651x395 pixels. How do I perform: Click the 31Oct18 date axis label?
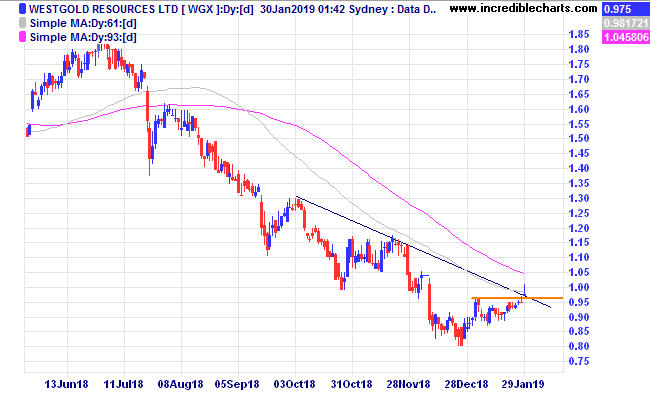[351, 384]
